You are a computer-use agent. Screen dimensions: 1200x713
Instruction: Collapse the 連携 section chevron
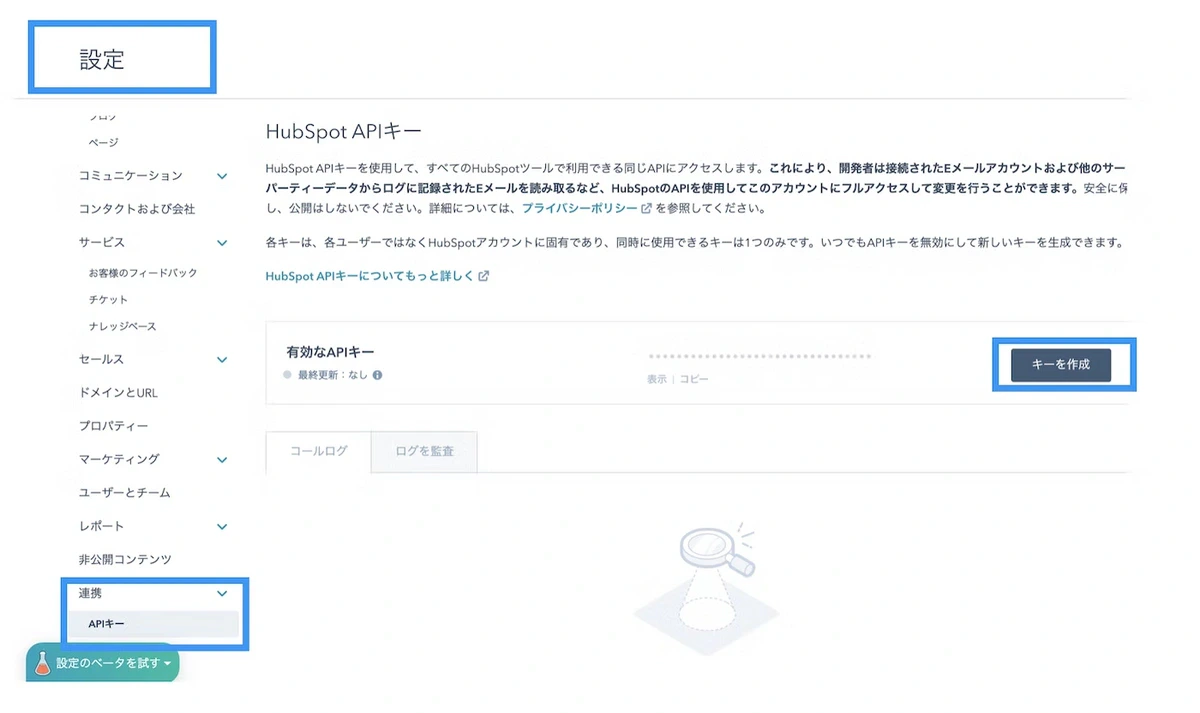point(222,593)
